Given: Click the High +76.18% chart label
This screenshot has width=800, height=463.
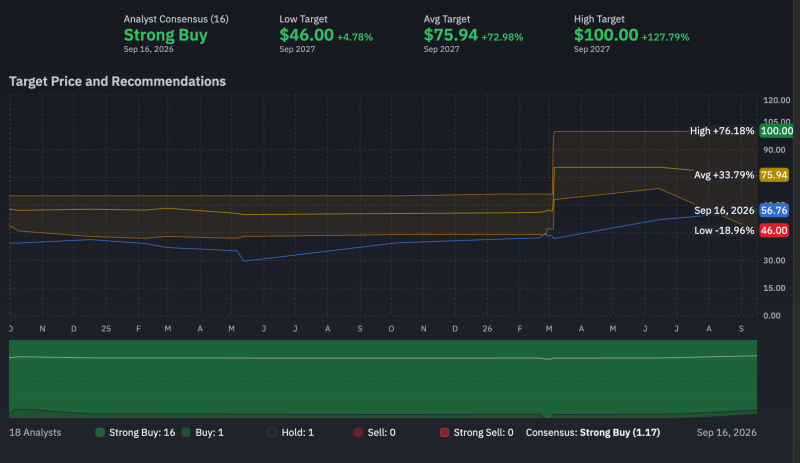Looking at the screenshot, I should pos(722,131).
